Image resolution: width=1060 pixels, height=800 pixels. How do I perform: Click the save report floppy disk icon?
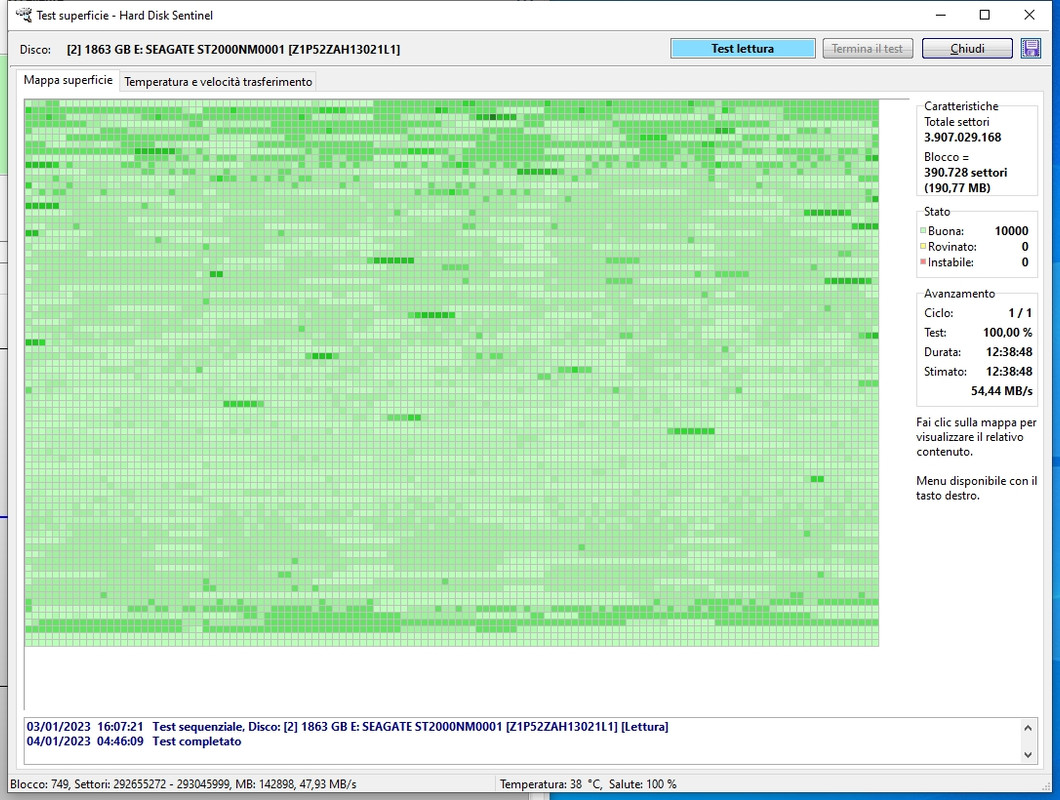coord(1030,49)
